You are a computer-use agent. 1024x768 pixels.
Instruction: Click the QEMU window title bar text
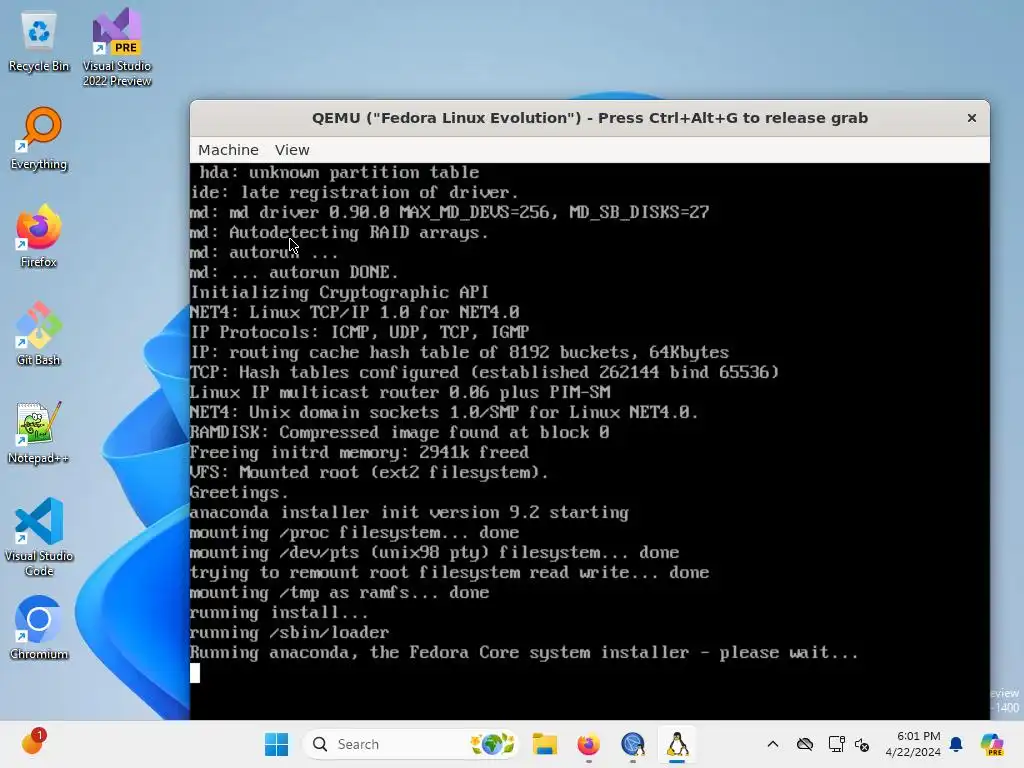(x=590, y=118)
